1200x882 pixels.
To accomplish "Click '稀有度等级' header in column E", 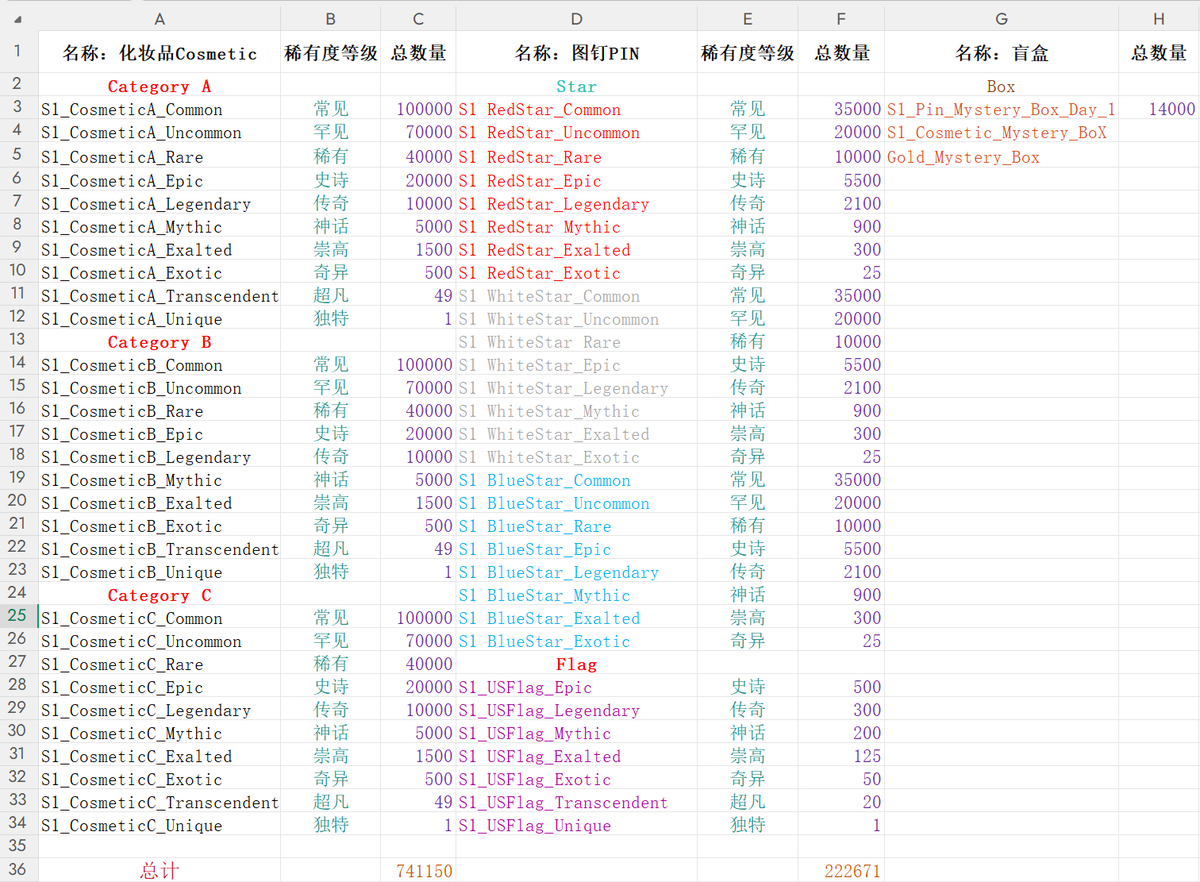I will point(748,54).
